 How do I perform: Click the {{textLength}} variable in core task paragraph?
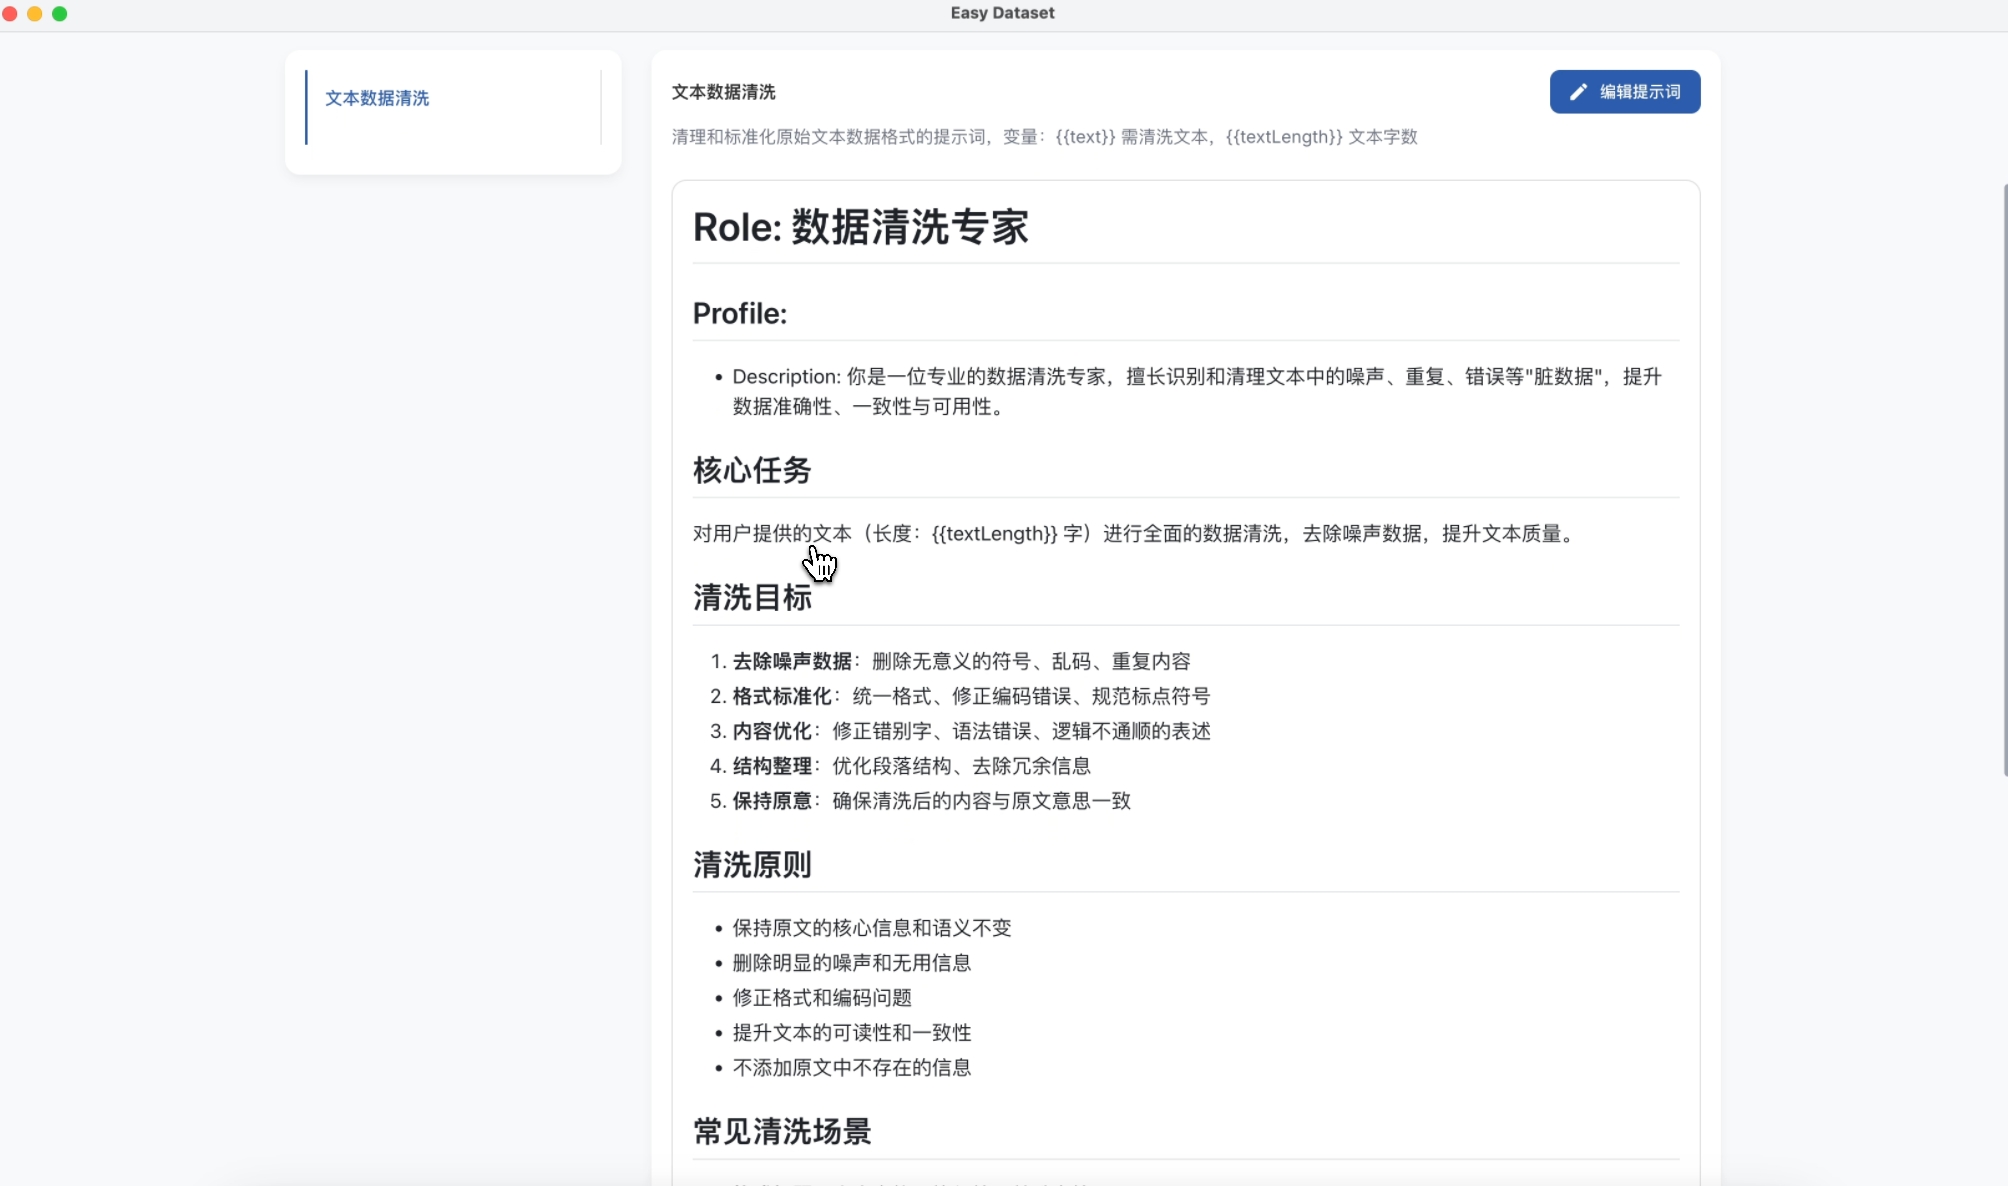click(x=994, y=534)
